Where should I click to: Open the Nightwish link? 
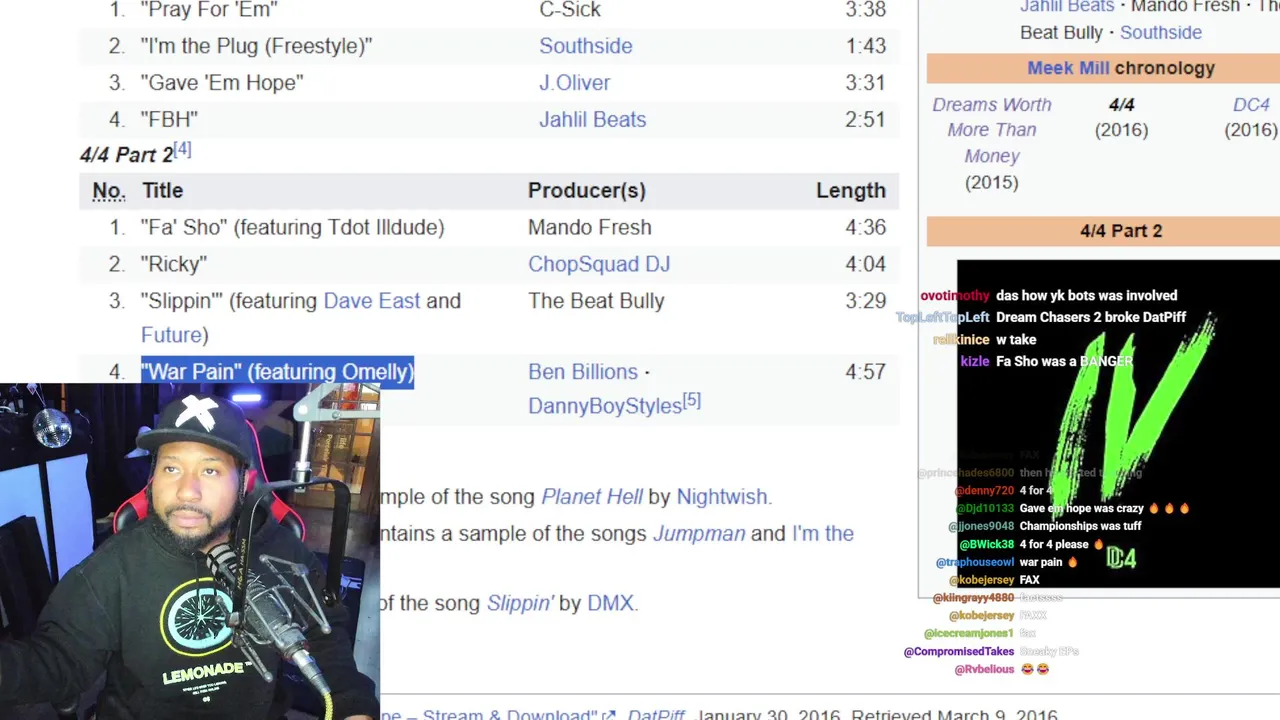point(722,497)
